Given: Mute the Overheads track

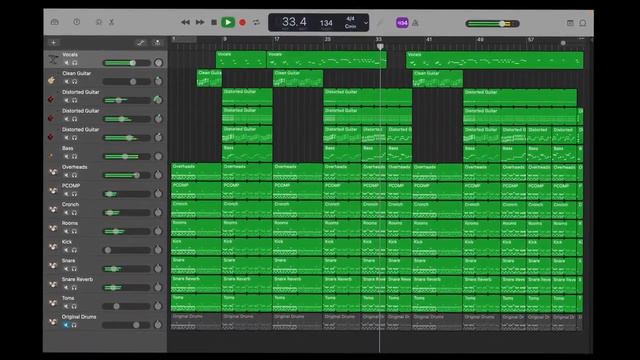Looking at the screenshot, I should click(67, 175).
